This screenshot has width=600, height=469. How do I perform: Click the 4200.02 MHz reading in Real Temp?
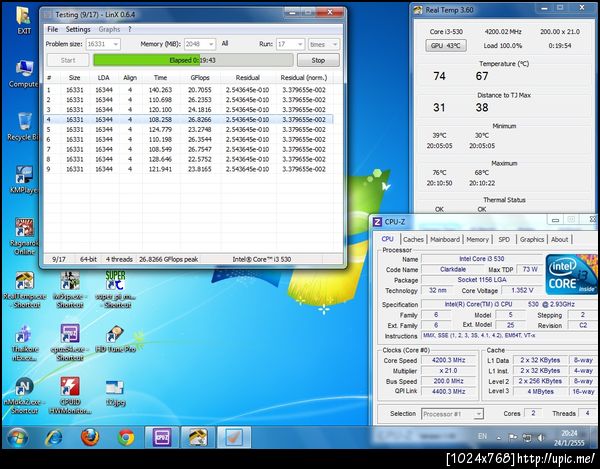(503, 32)
